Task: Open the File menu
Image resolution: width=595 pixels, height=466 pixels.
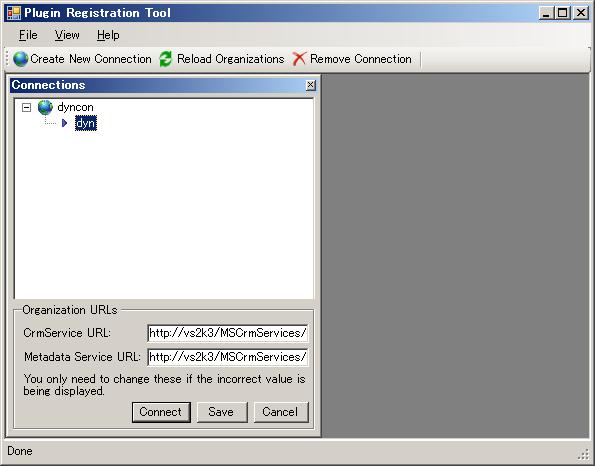Action: coord(28,35)
